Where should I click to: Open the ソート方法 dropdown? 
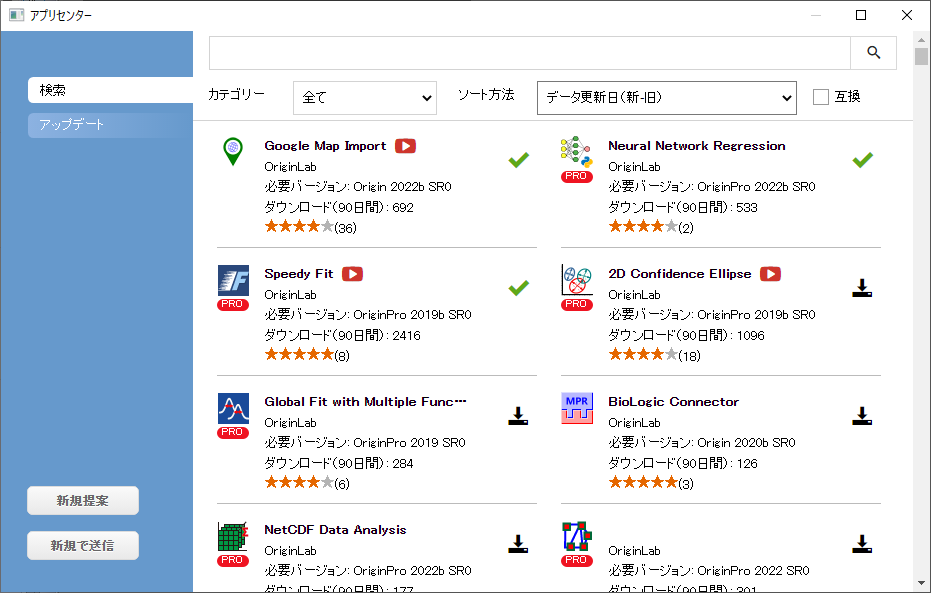click(667, 98)
